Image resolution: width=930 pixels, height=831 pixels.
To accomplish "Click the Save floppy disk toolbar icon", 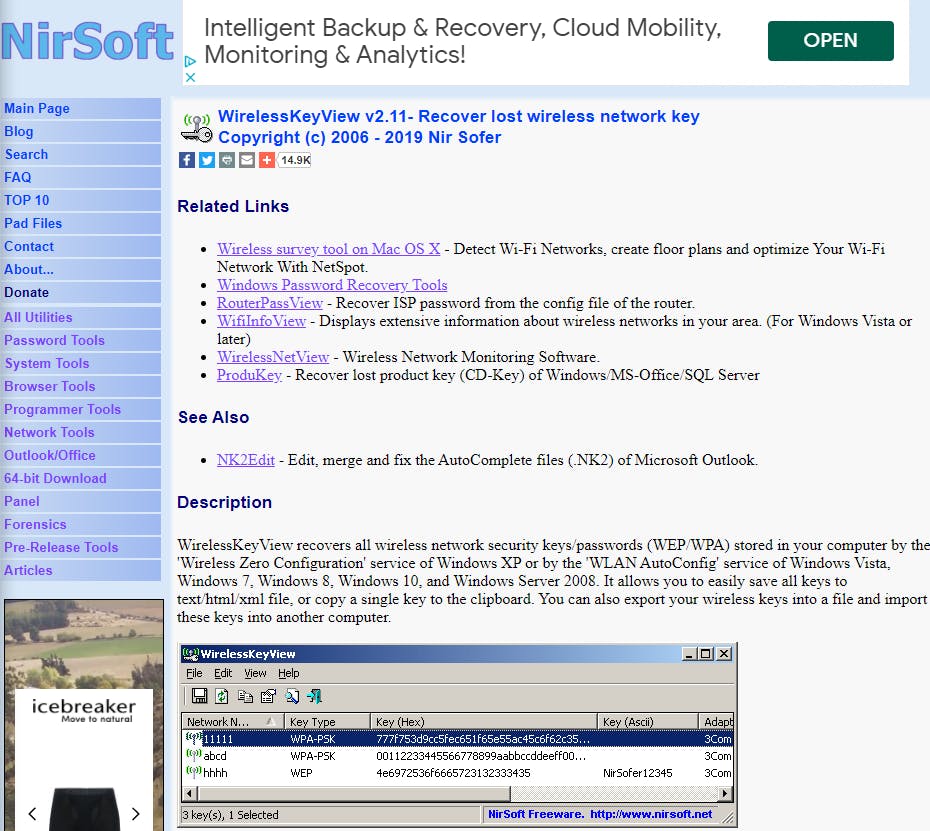I will point(200,696).
